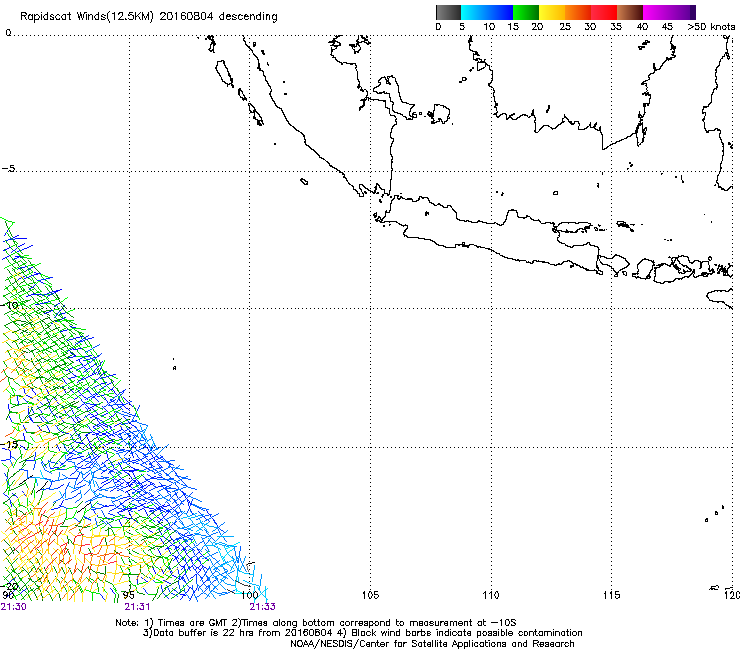Click the '110' longitude label
Image resolution: width=740 pixels, height=650 pixels.
point(491,595)
